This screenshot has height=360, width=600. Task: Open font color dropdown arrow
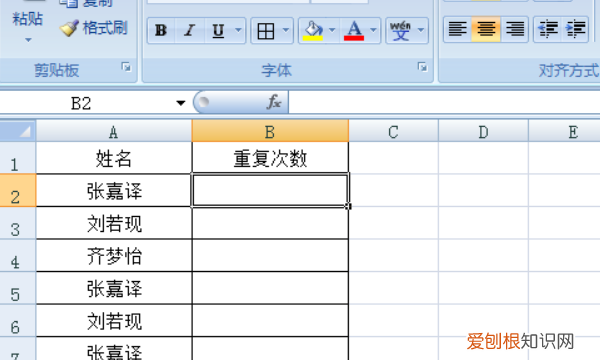tap(373, 30)
